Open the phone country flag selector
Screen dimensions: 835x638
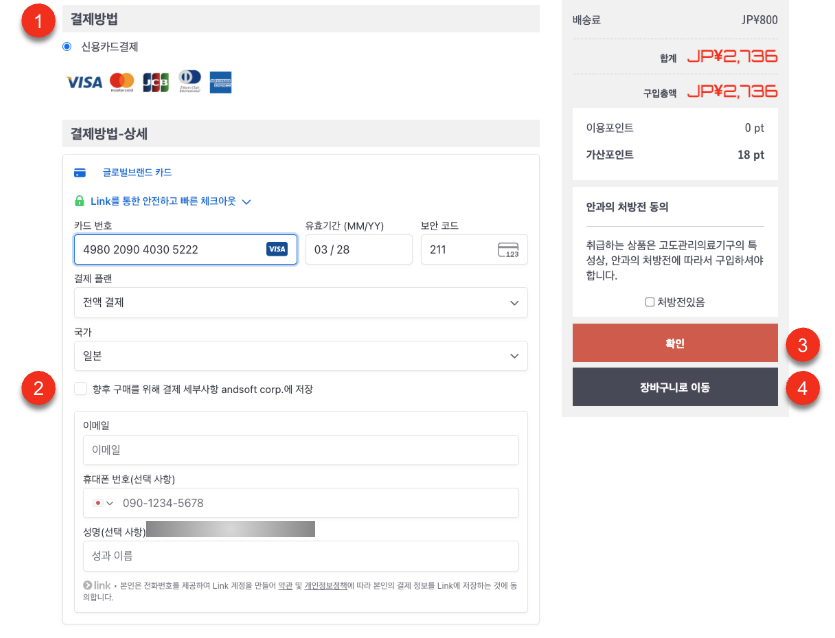[103, 503]
